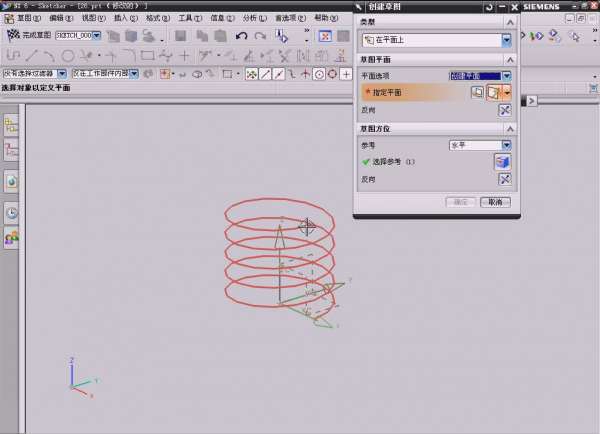Toggle the Quadrant Point snap option
Image resolution: width=600 pixels, height=434 pixels.
click(332, 74)
